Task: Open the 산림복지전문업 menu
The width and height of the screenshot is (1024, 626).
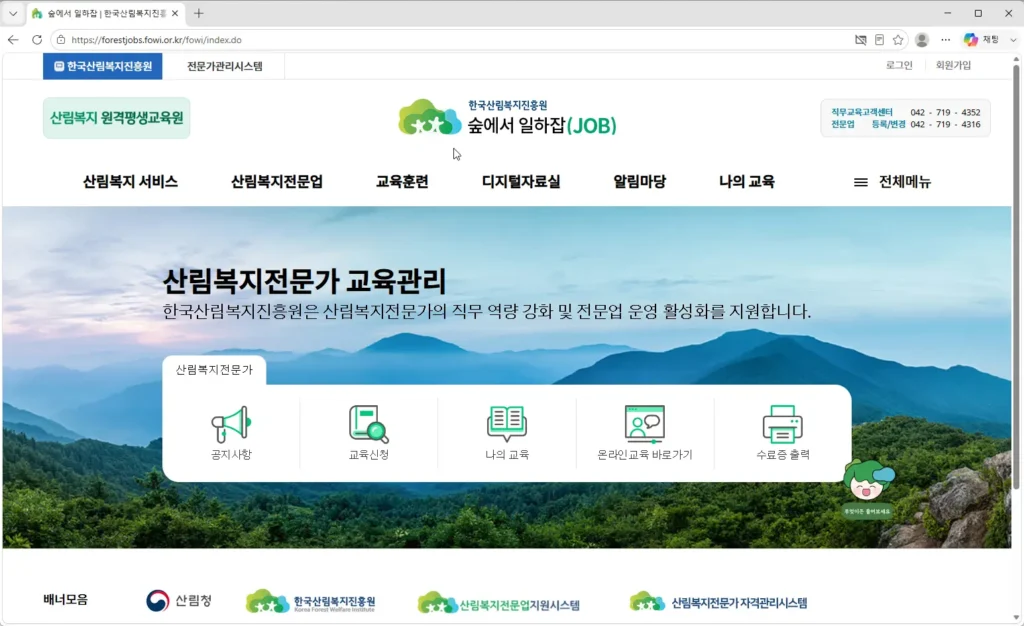Action: click(277, 181)
